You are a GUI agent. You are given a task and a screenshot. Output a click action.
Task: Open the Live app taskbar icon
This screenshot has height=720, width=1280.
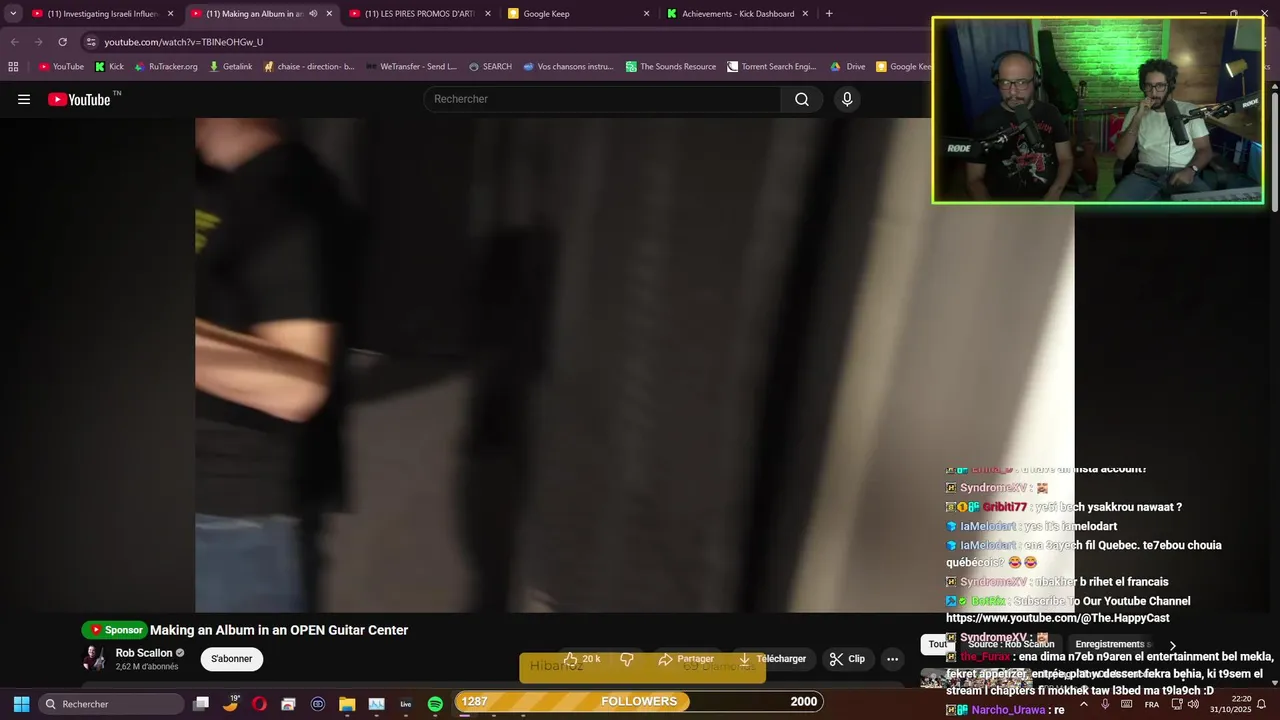(x=406, y=704)
